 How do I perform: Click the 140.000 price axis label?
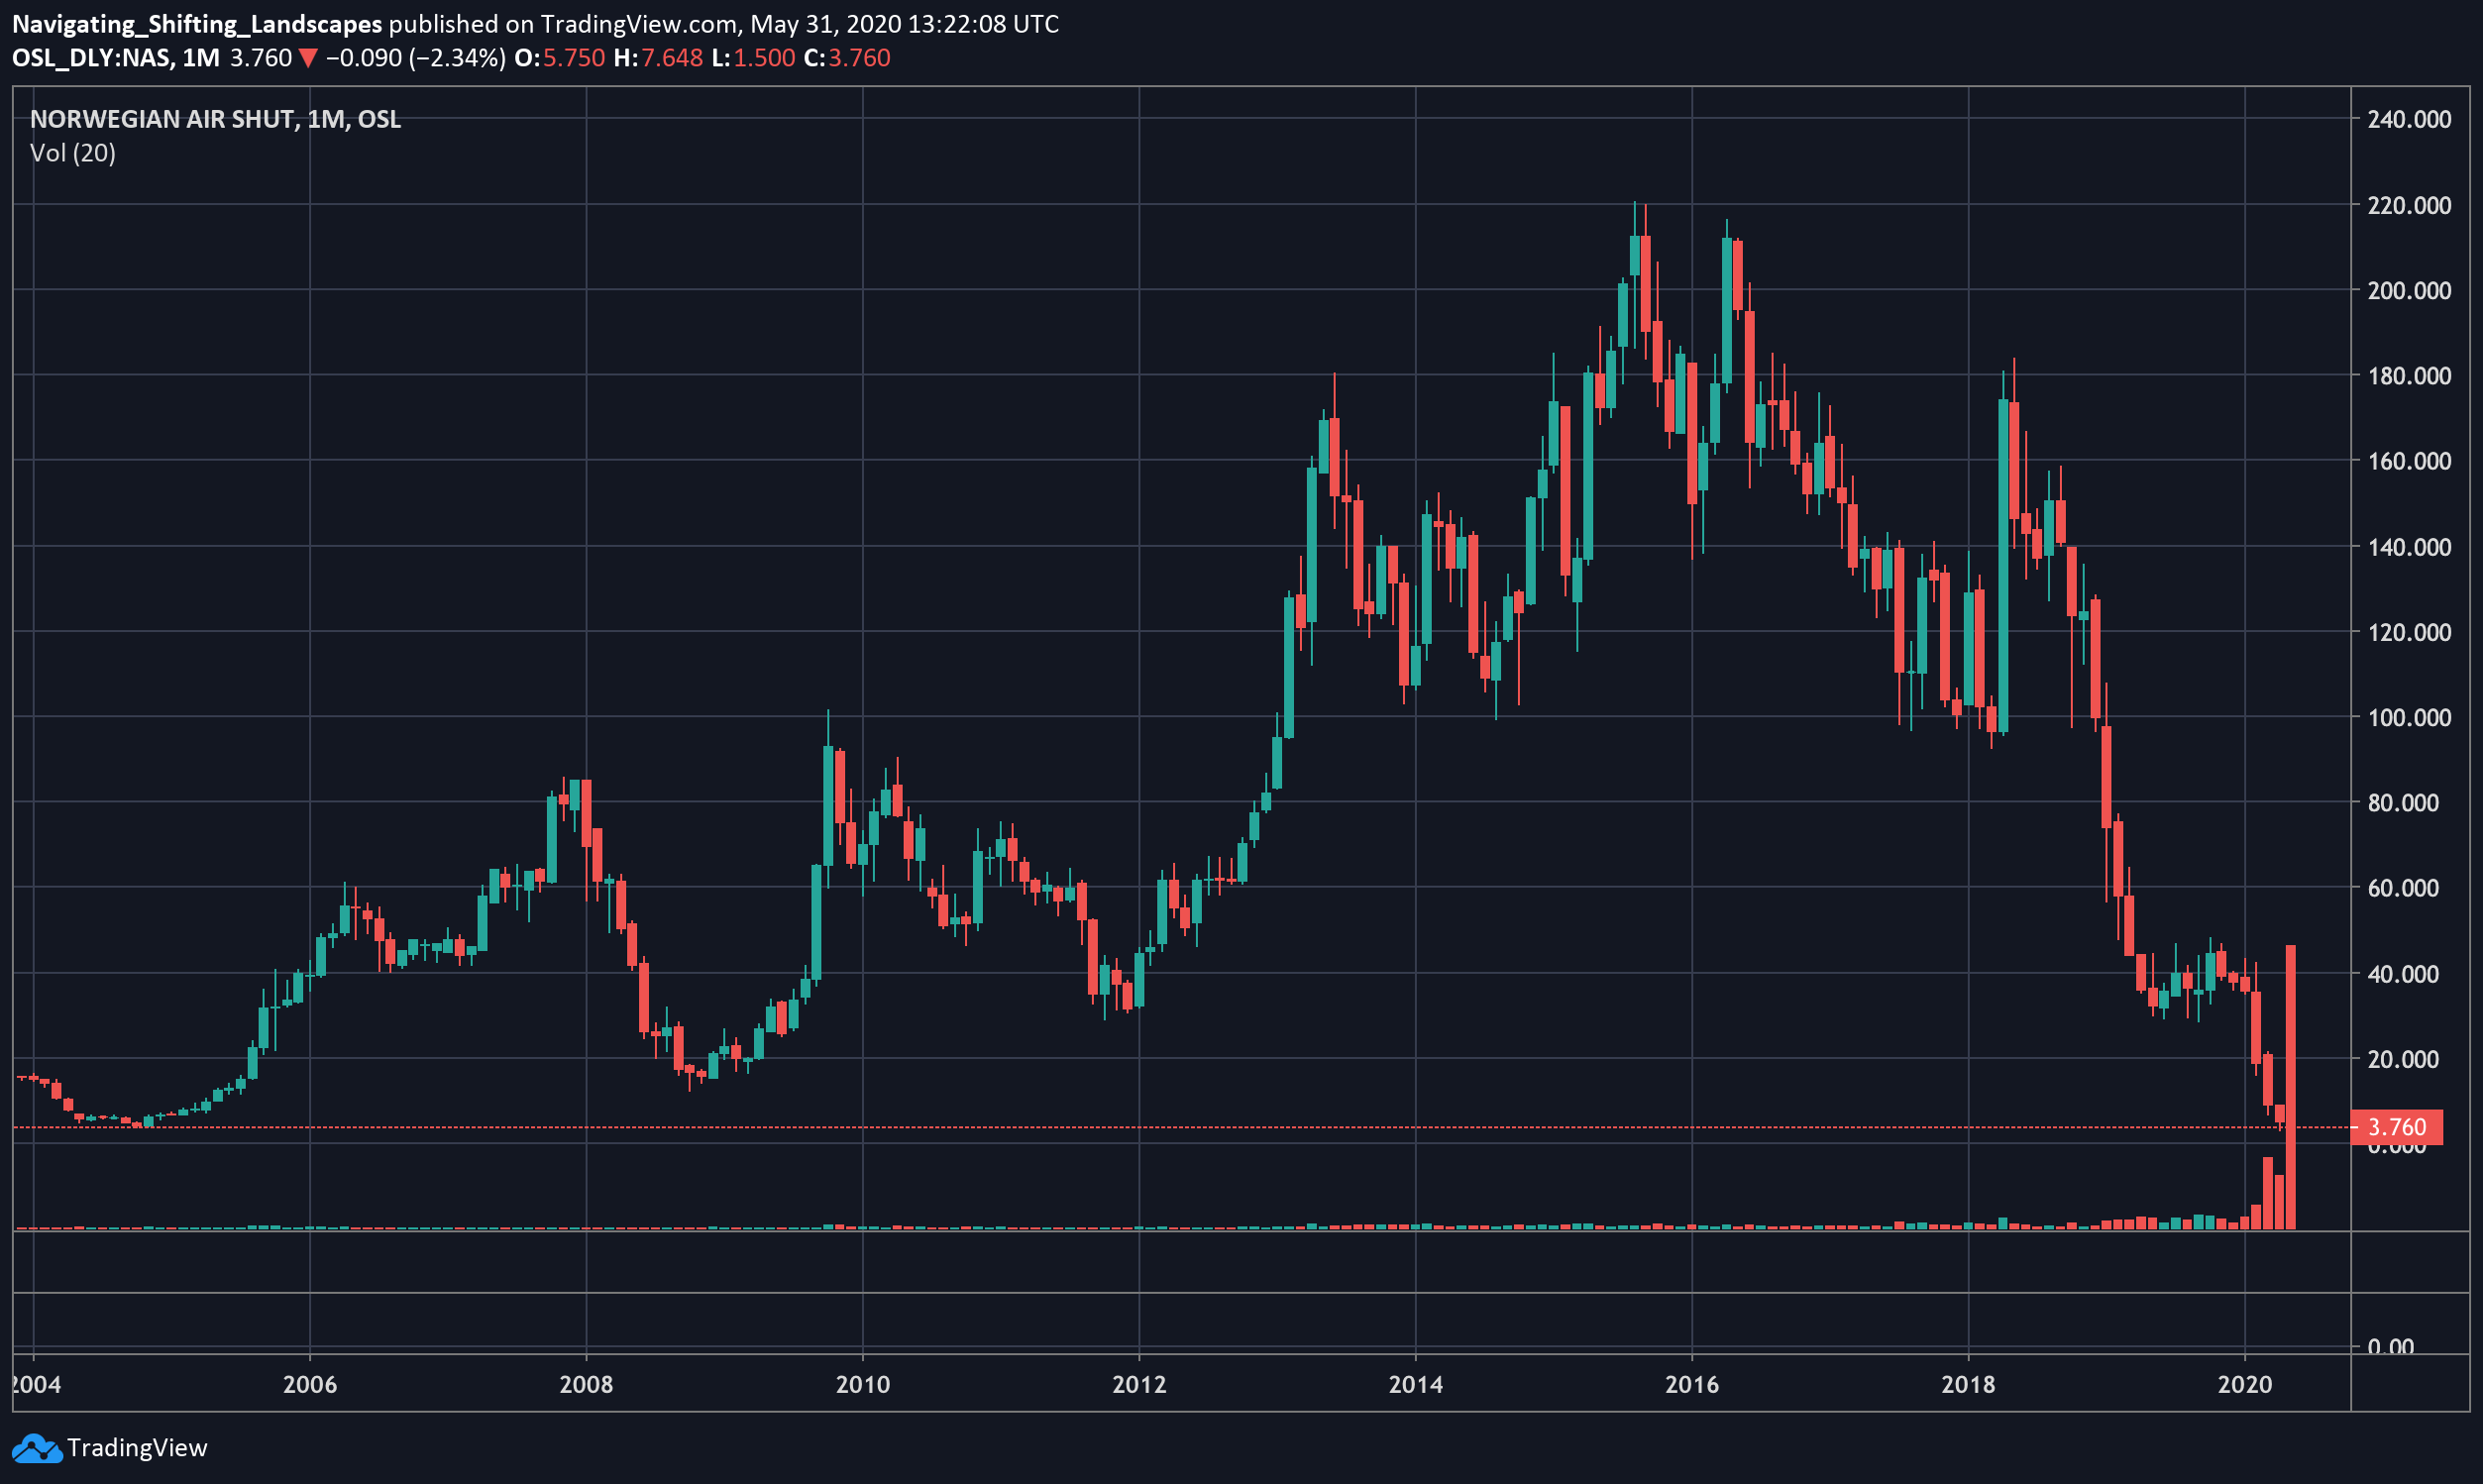[x=2409, y=547]
